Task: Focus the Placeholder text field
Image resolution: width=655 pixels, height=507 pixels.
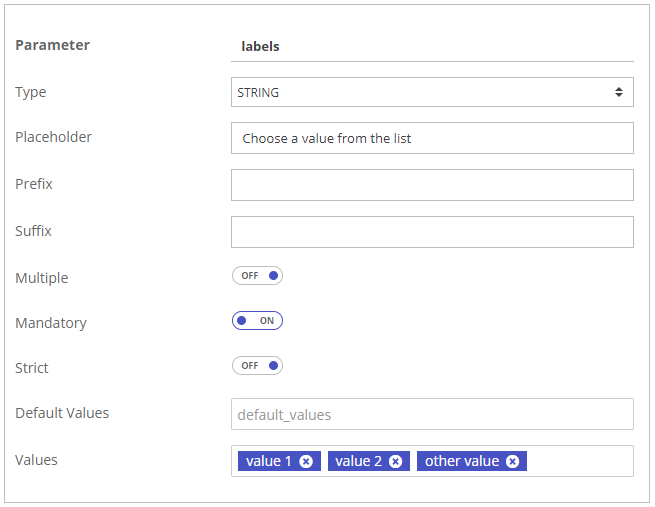Action: [x=432, y=138]
